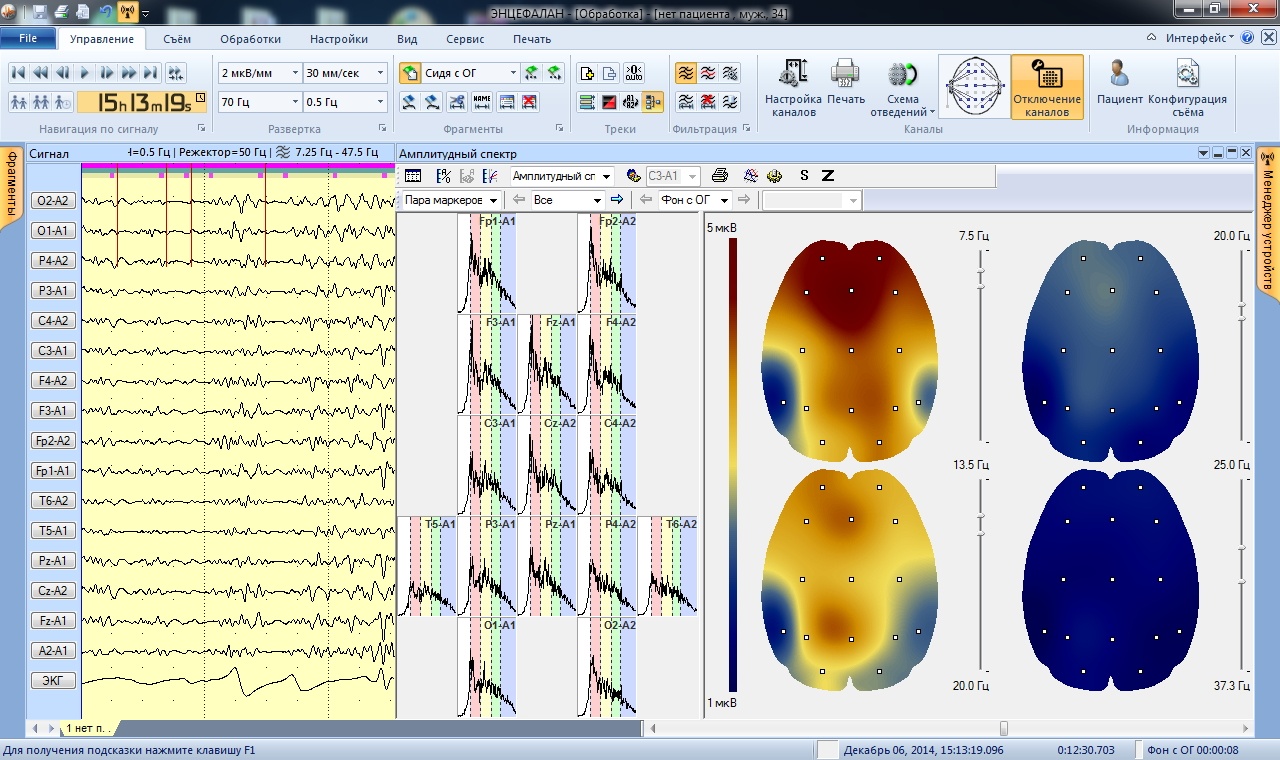1280x760 pixels.
Task: Toggle the O2-A2 channel label
Action: [52, 201]
